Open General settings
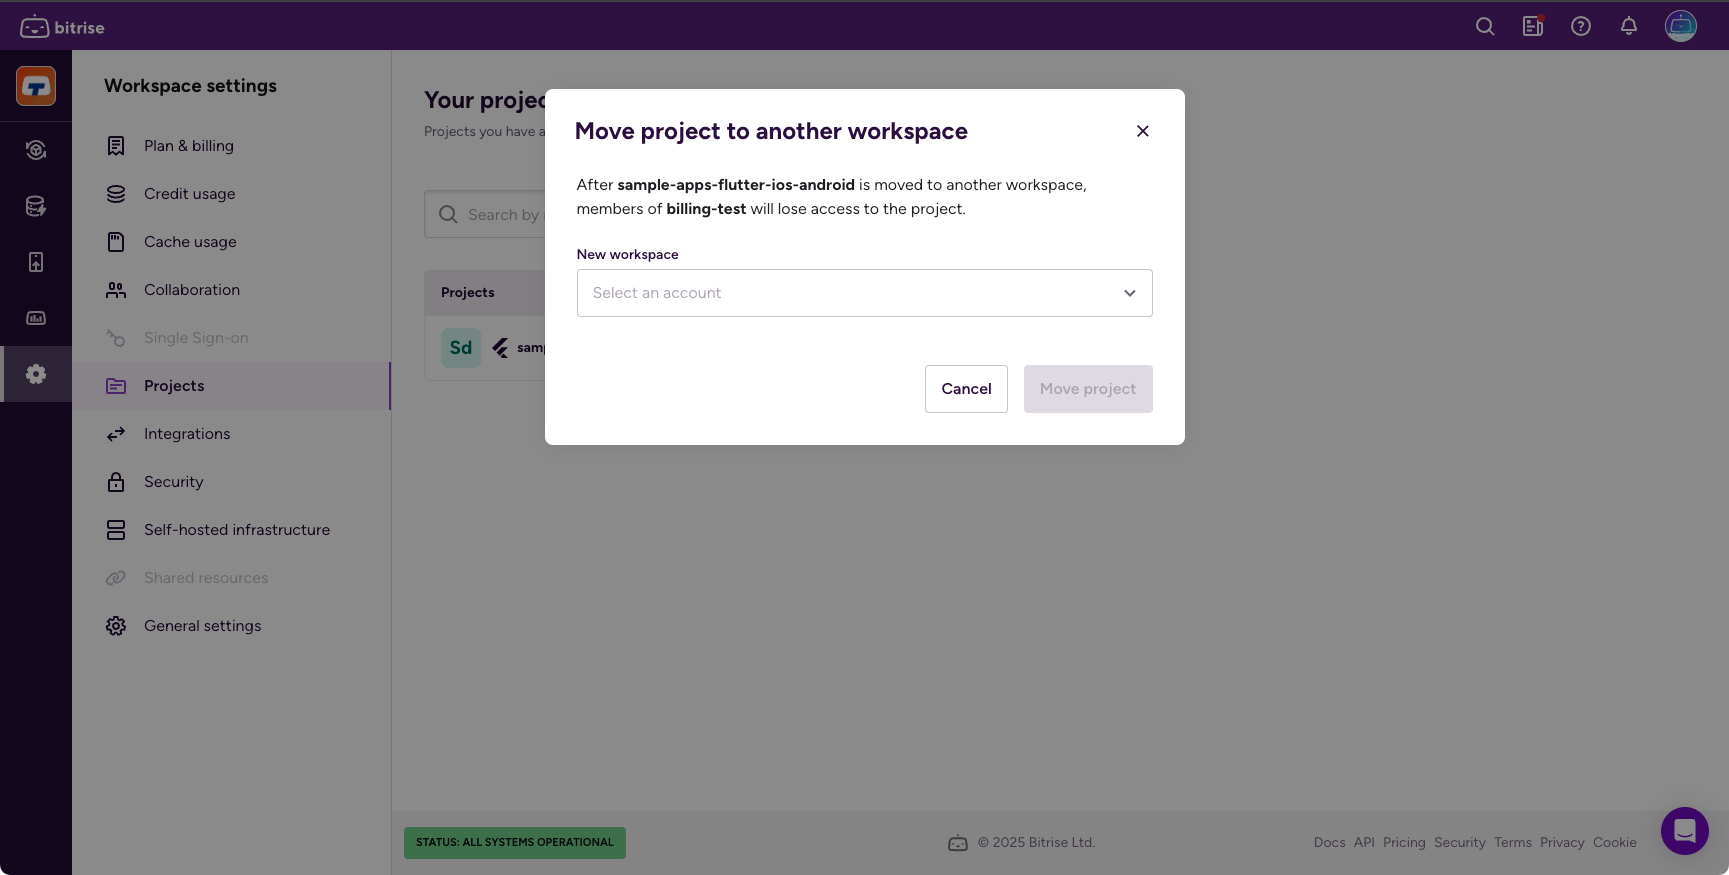 [x=202, y=626]
